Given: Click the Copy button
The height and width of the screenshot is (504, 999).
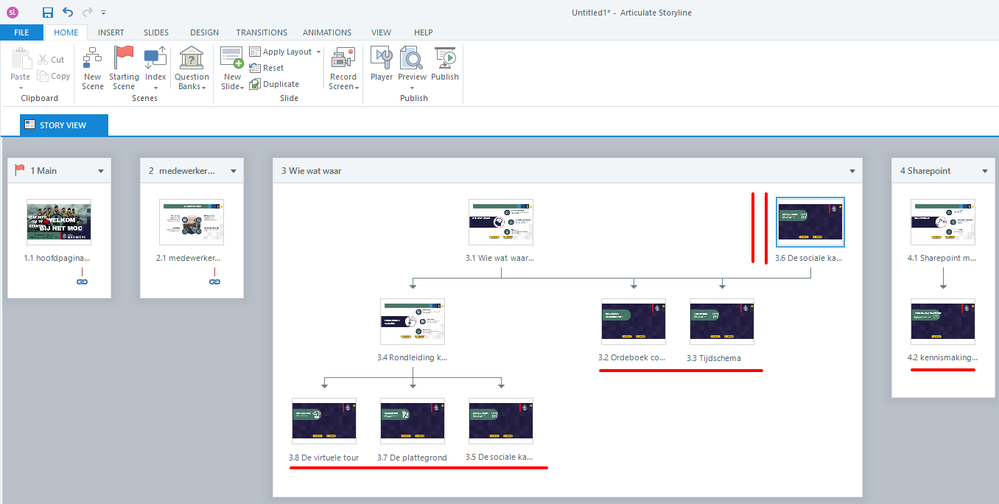Looking at the screenshot, I should (x=54, y=76).
